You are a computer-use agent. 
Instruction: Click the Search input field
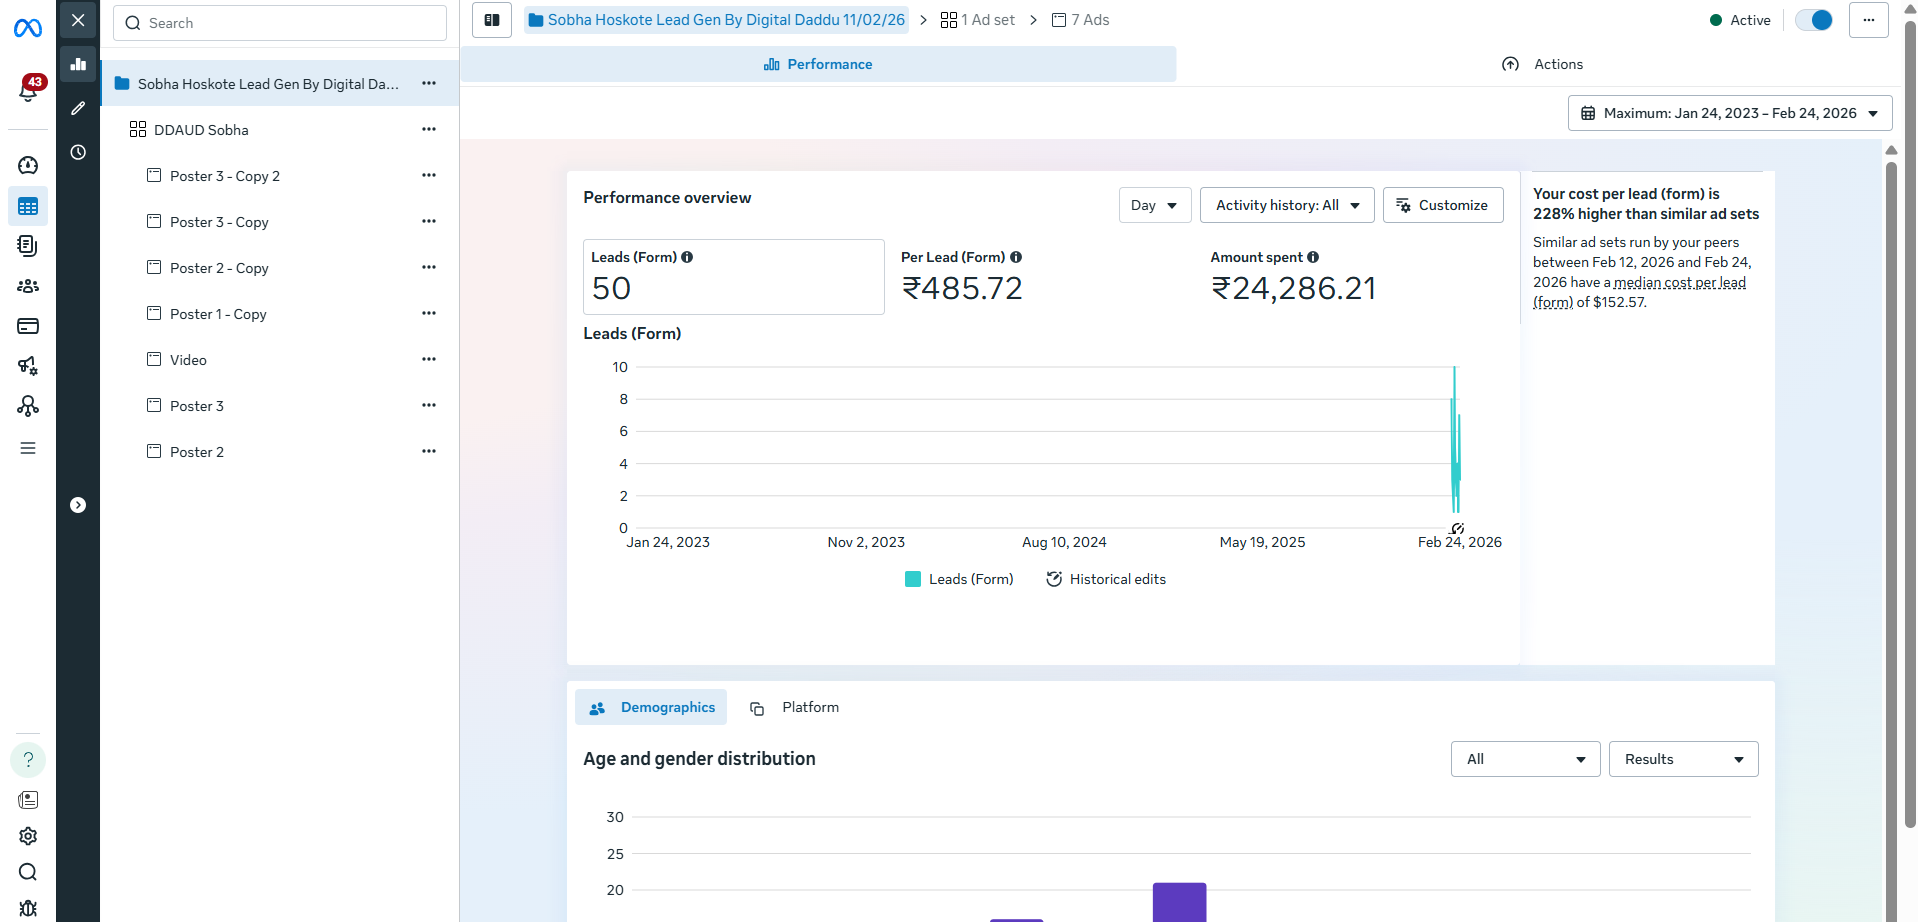click(x=280, y=23)
